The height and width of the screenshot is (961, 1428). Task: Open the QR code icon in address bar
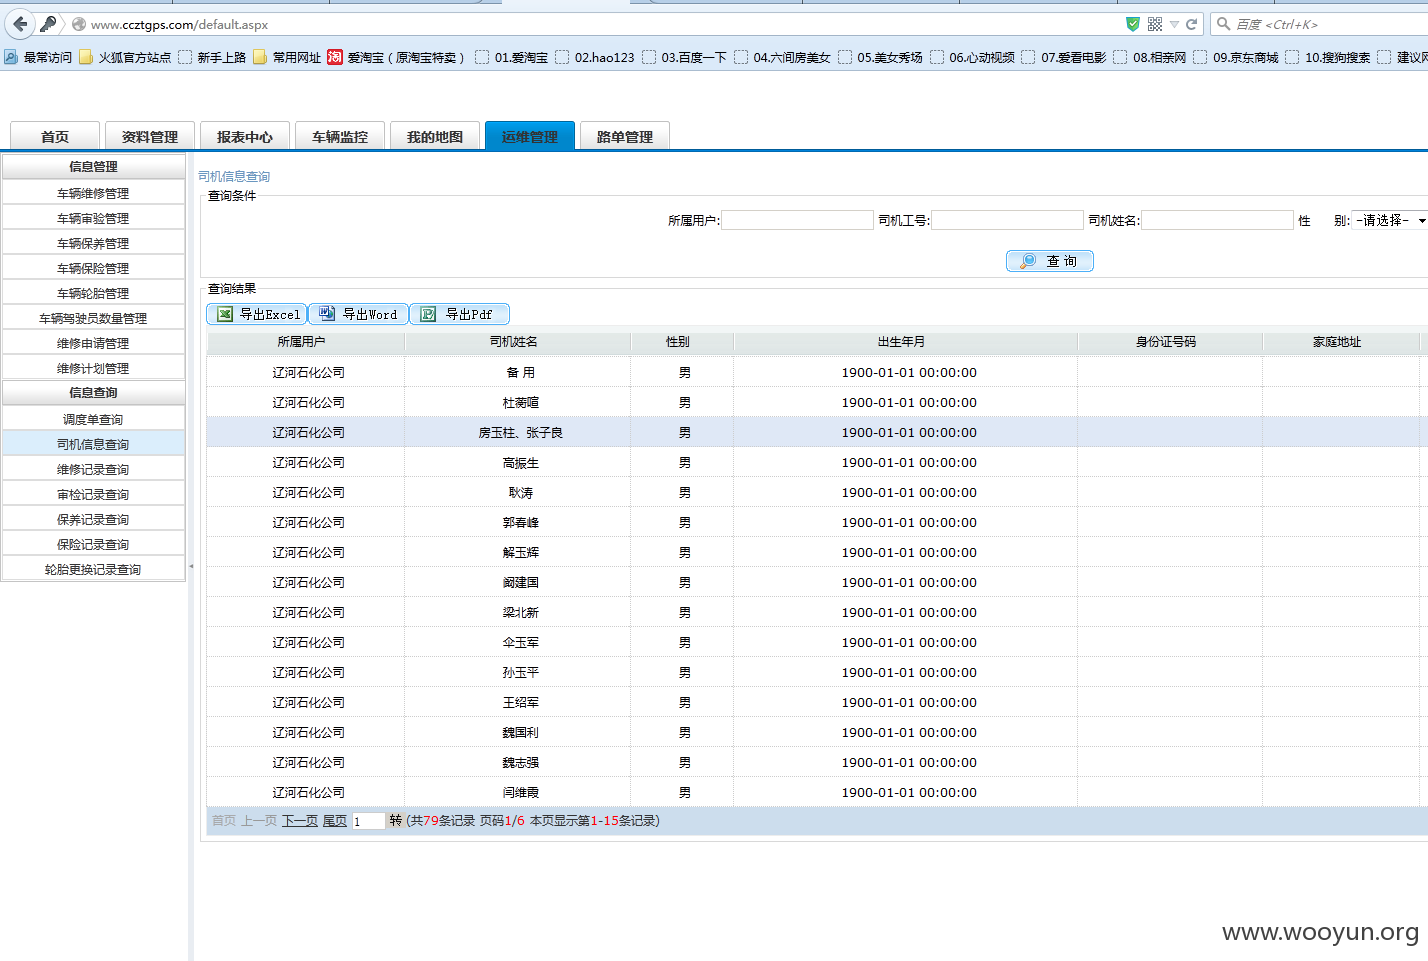coord(1155,24)
